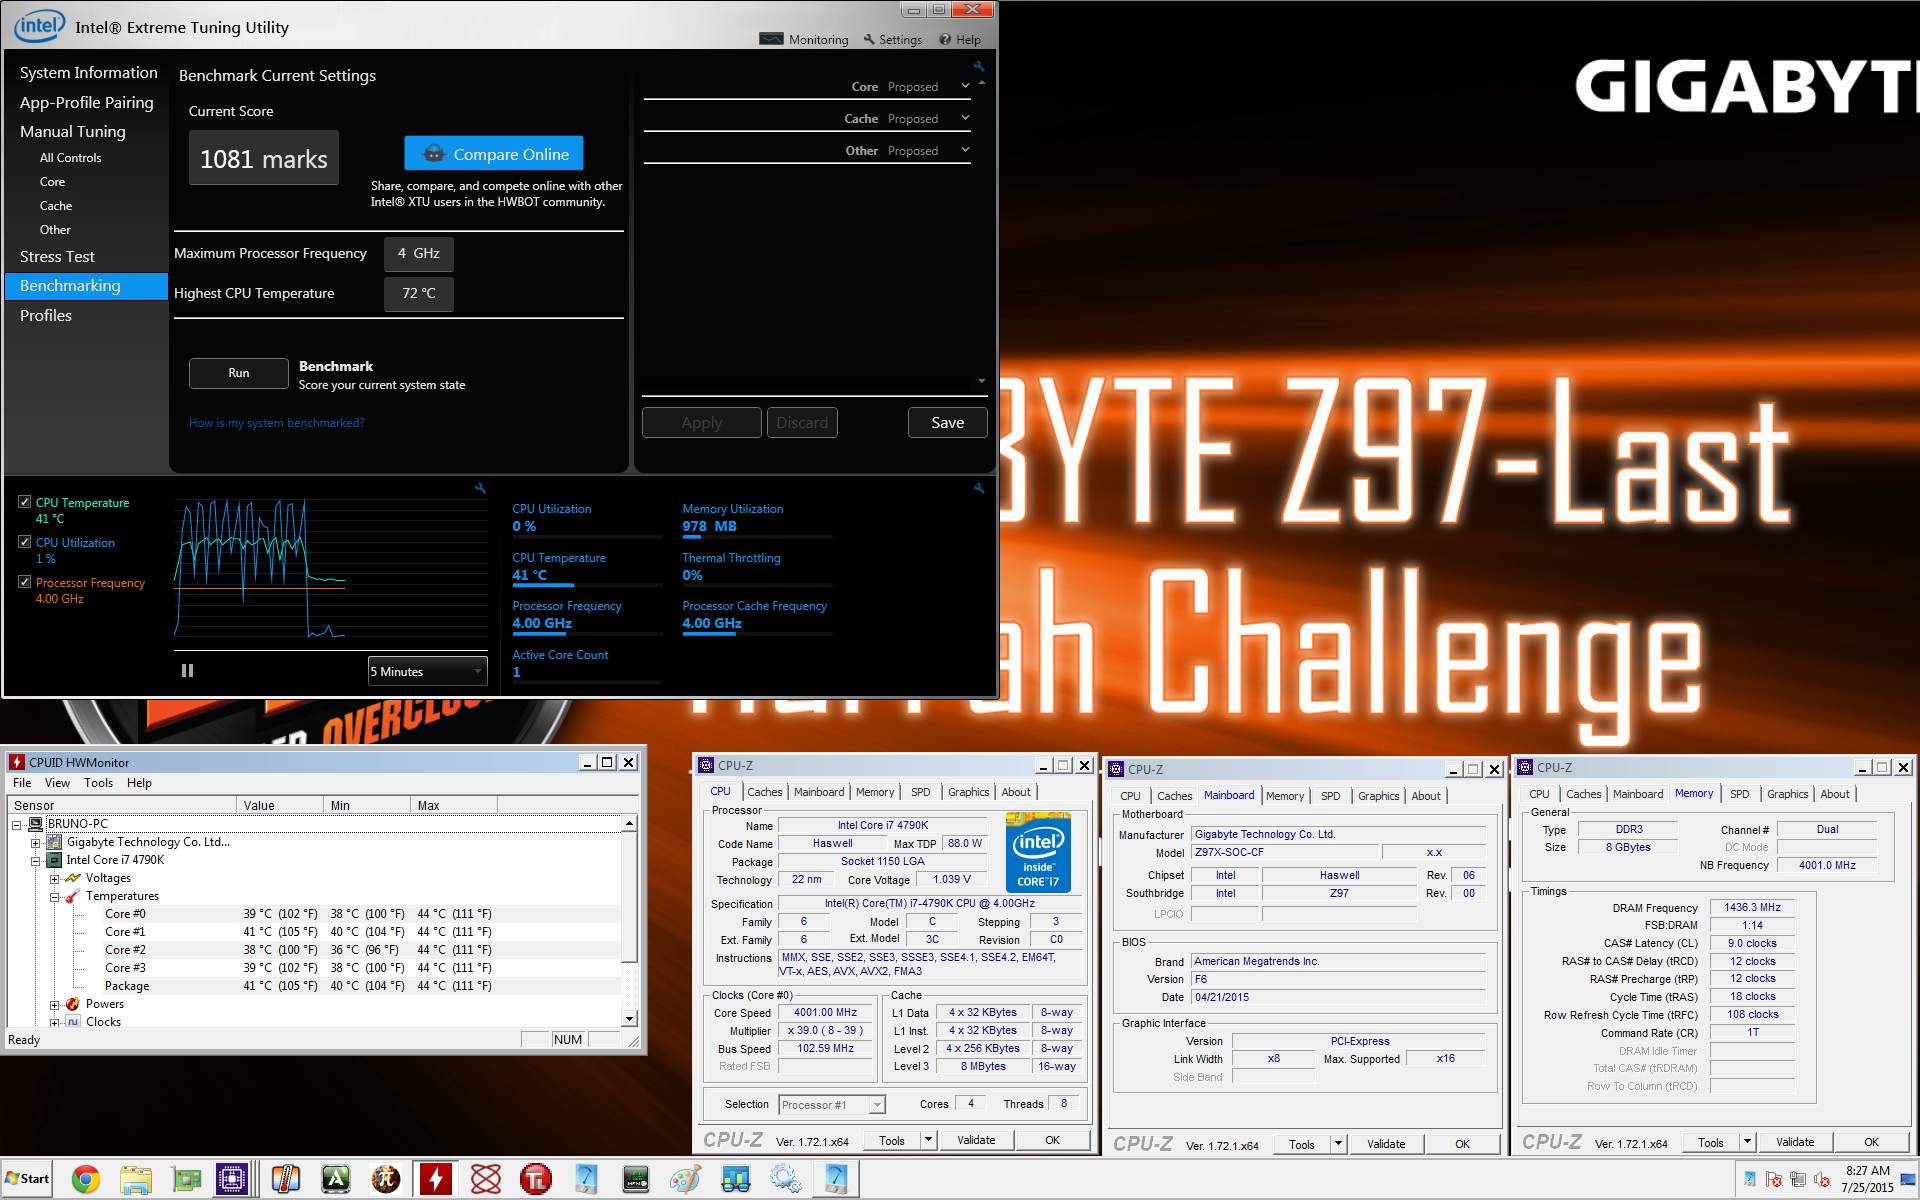This screenshot has width=1920, height=1200.
Task: Click the network tray icon
Action: (1798, 1180)
